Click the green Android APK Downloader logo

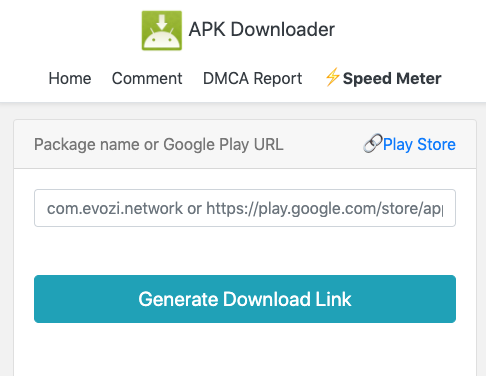(162, 30)
